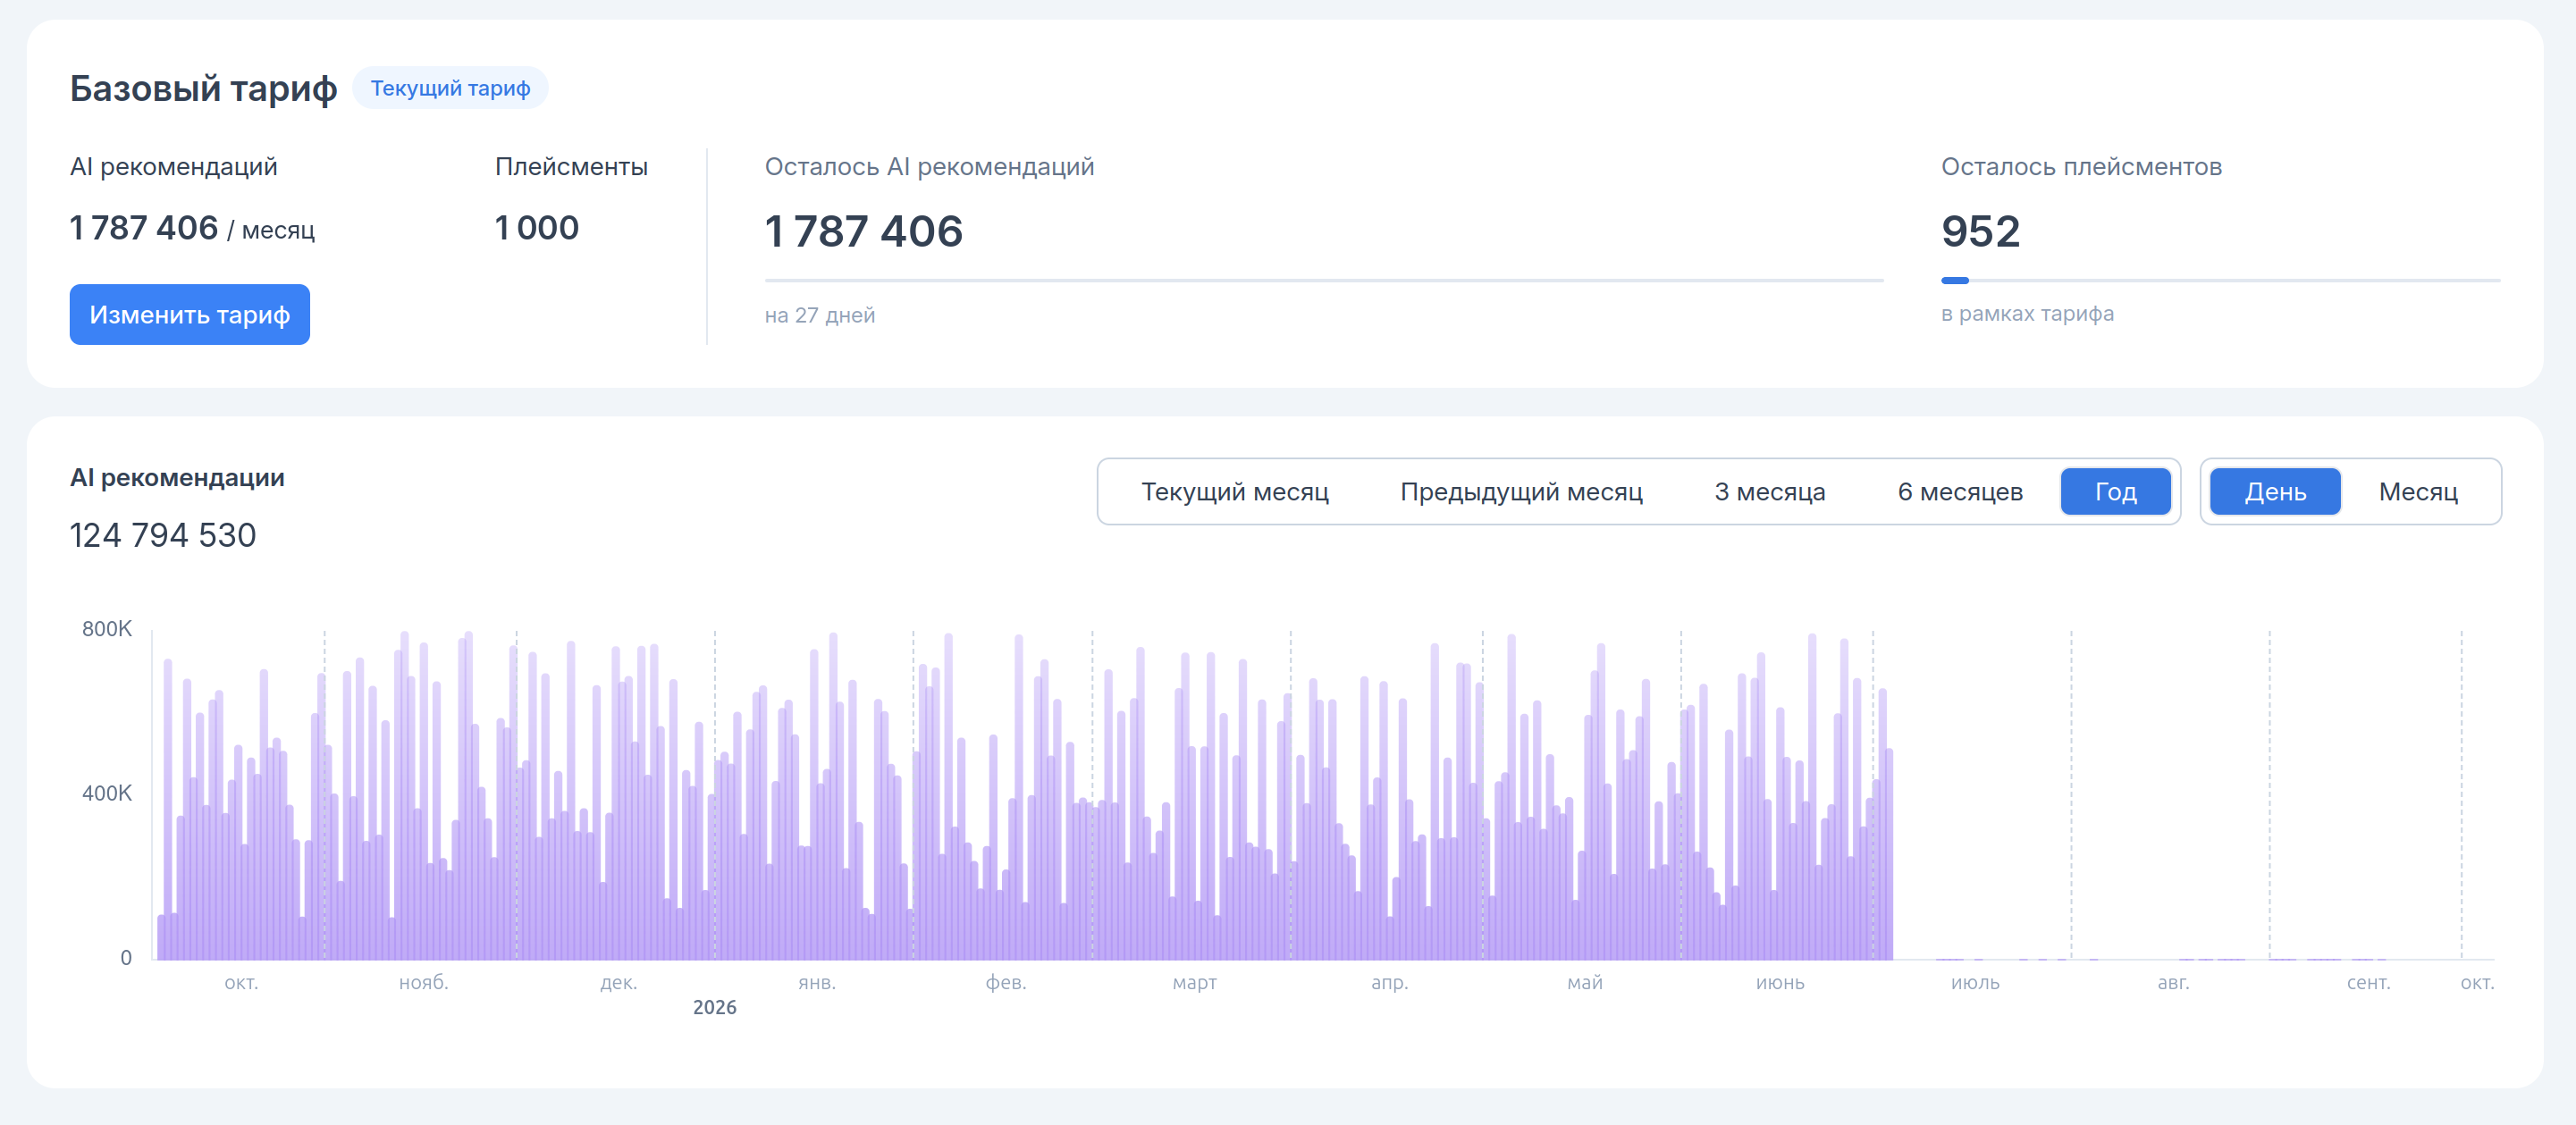Click the дек. month axis label
The height and width of the screenshot is (1125, 2576).
[618, 983]
